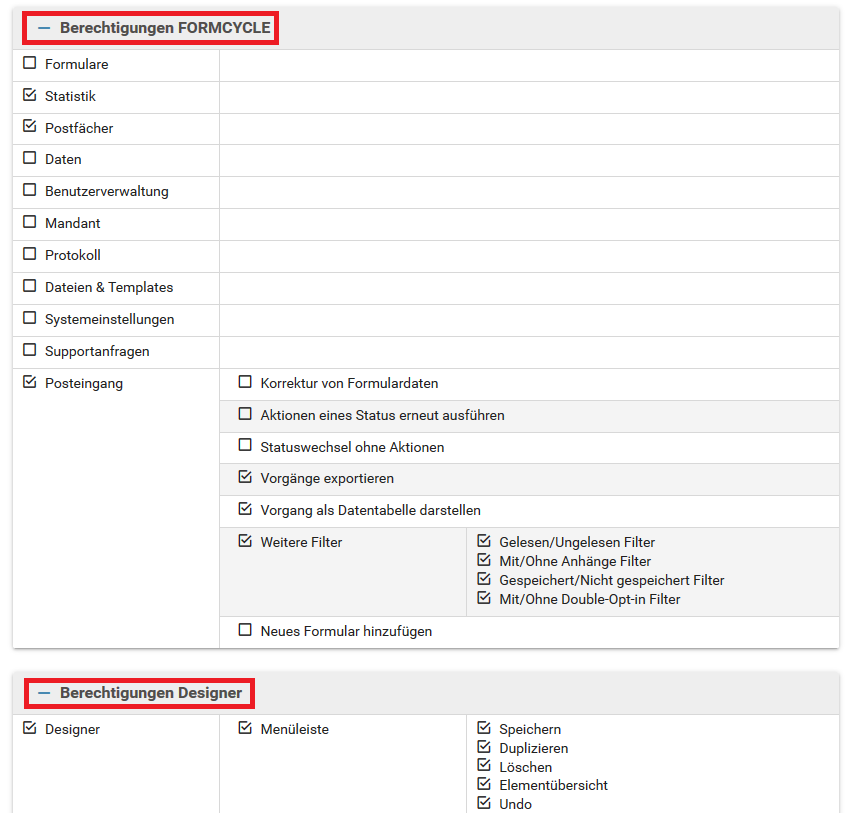Collapse the Berechtigungen Designer section
The width and height of the screenshot is (853, 814).
tap(45, 693)
